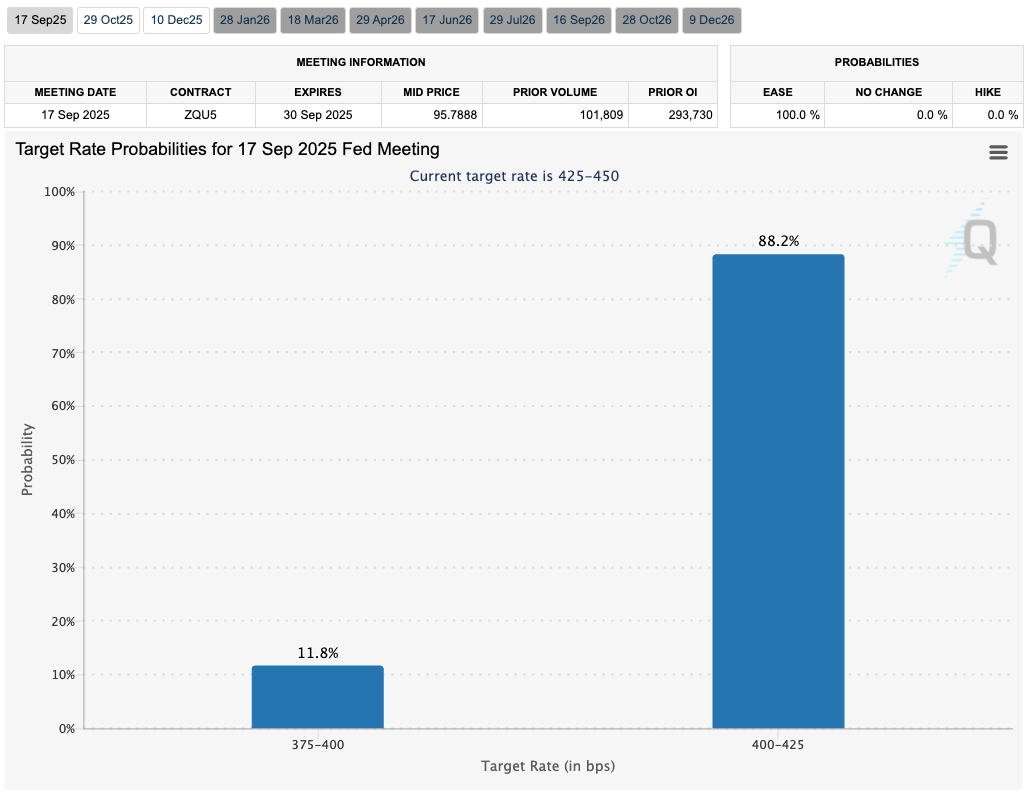Click the Q watermark logo on chart

click(x=974, y=241)
